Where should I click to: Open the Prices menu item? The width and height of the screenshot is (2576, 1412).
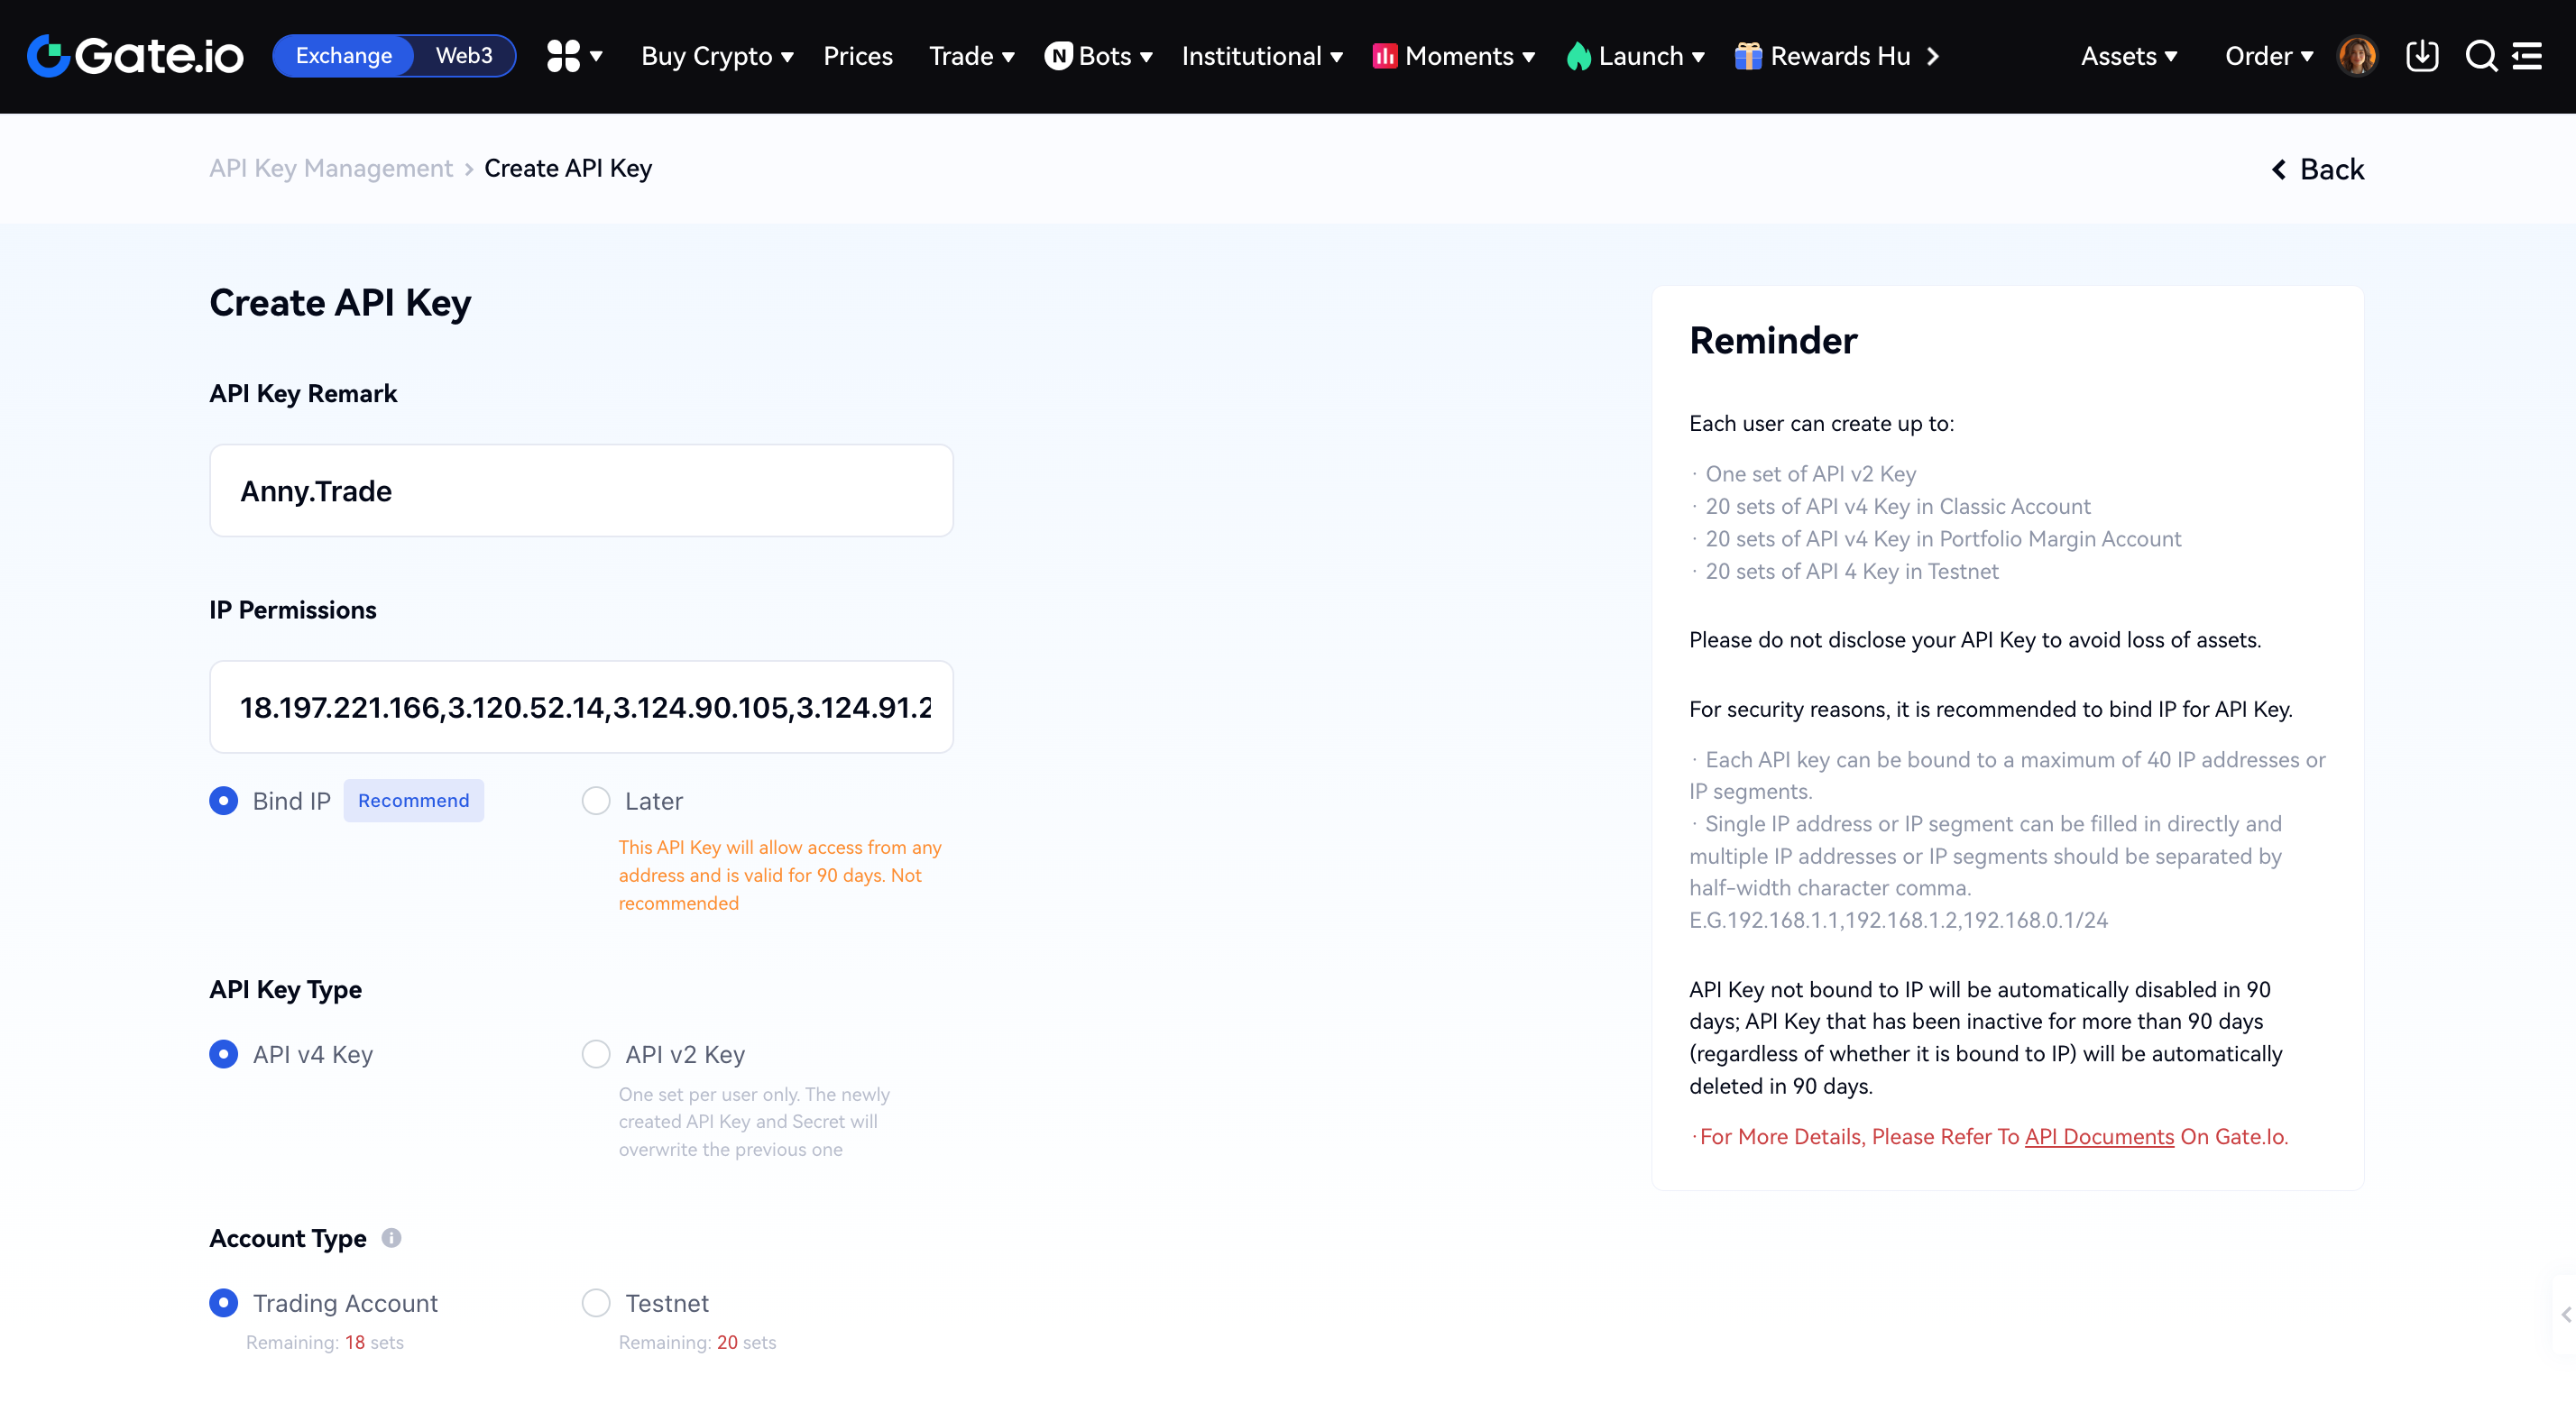click(858, 56)
